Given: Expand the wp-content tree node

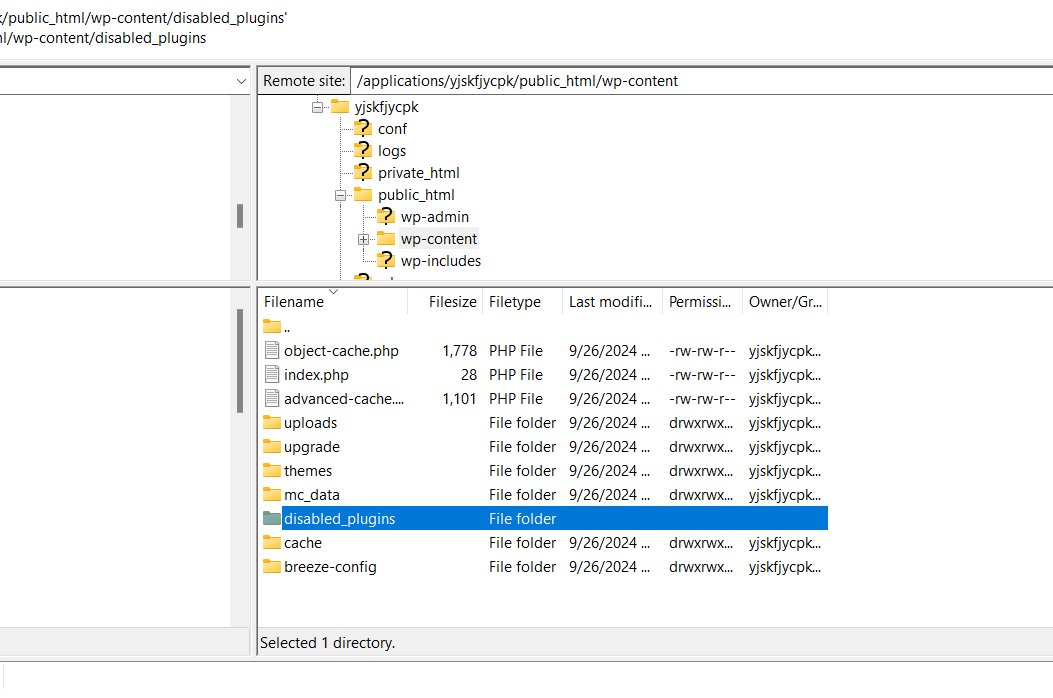Looking at the screenshot, I should coord(364,239).
